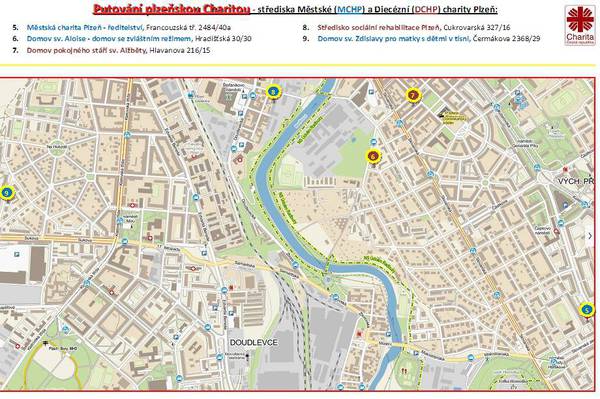
Task: Click the VÝCH. PŘ district label
Action: tap(576, 181)
